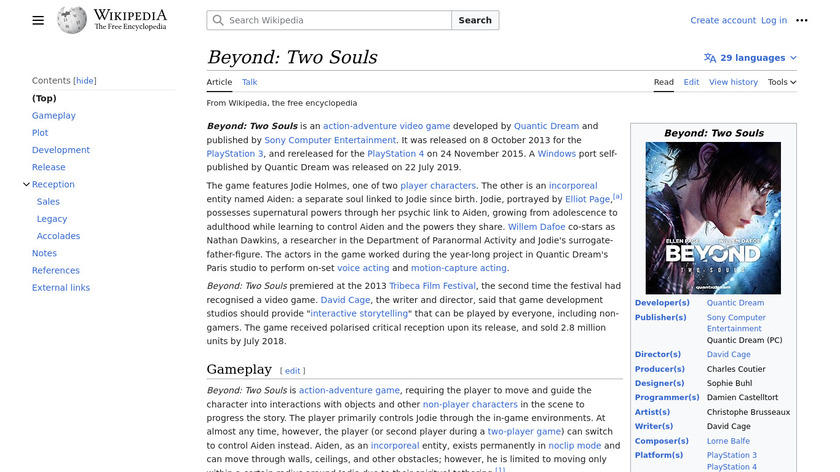Open the PlayStation 4 link in paragraph

click(395, 153)
